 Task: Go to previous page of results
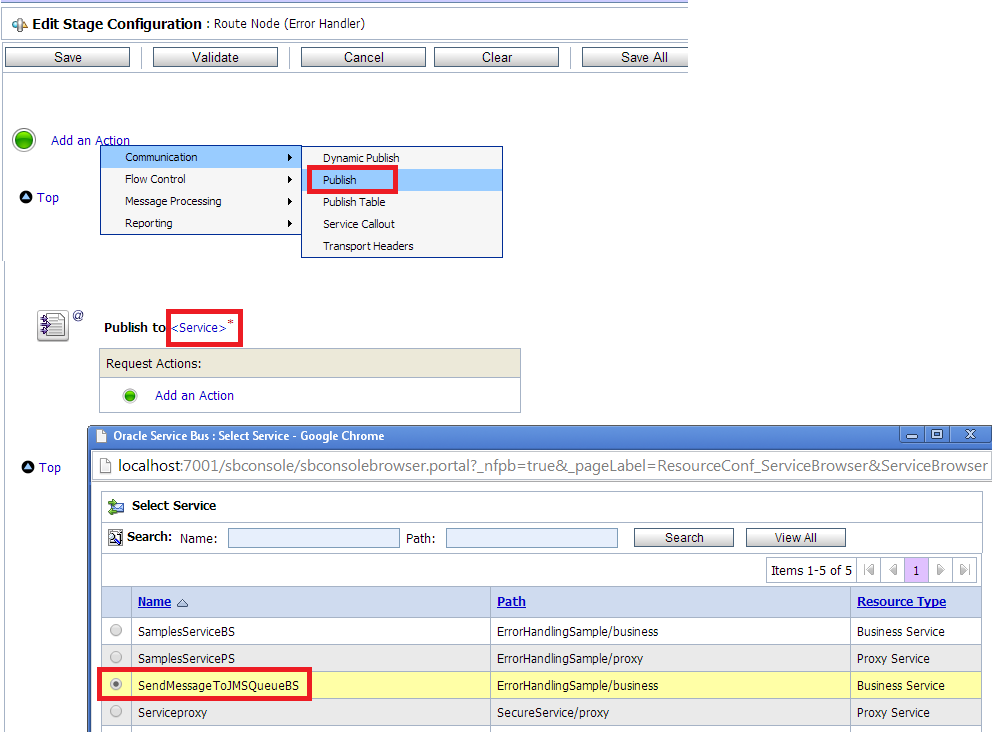click(x=893, y=570)
